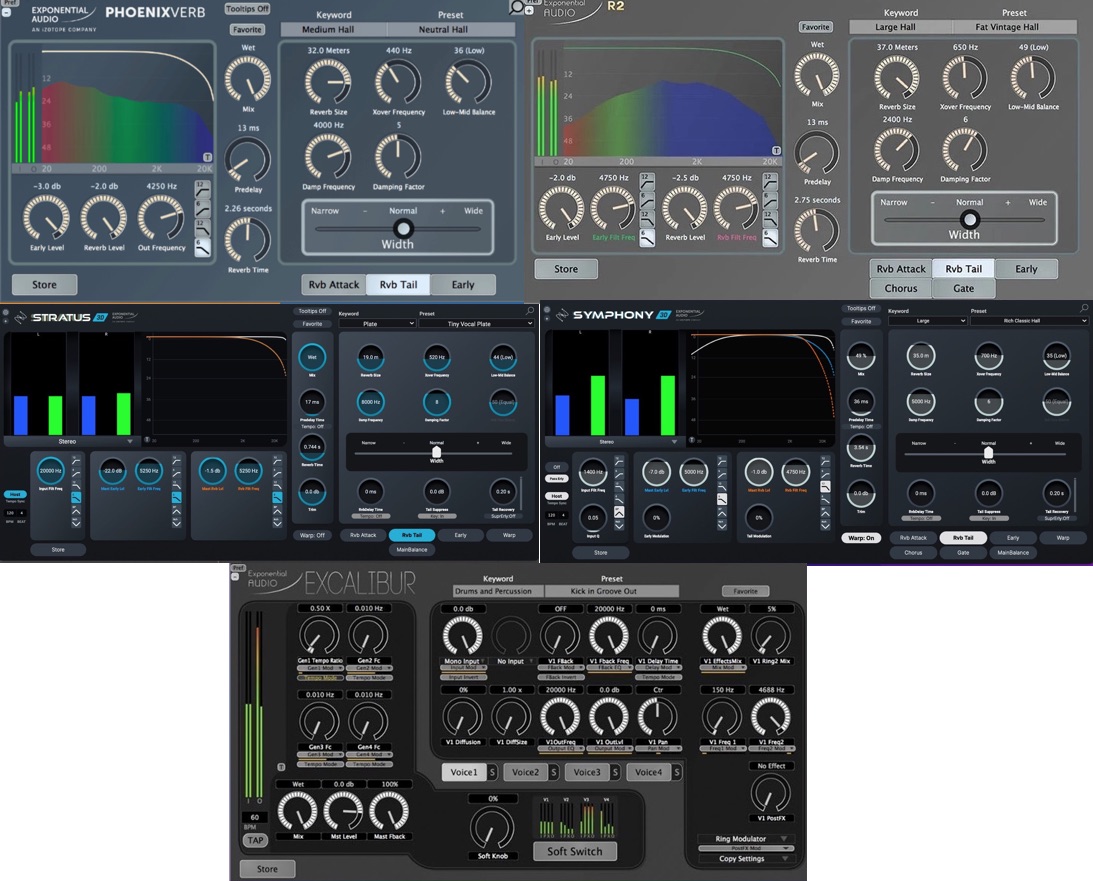The height and width of the screenshot is (881, 1093).
Task: Click PhoenixVerb Keyword field Medium Hall
Action: [x=334, y=29]
